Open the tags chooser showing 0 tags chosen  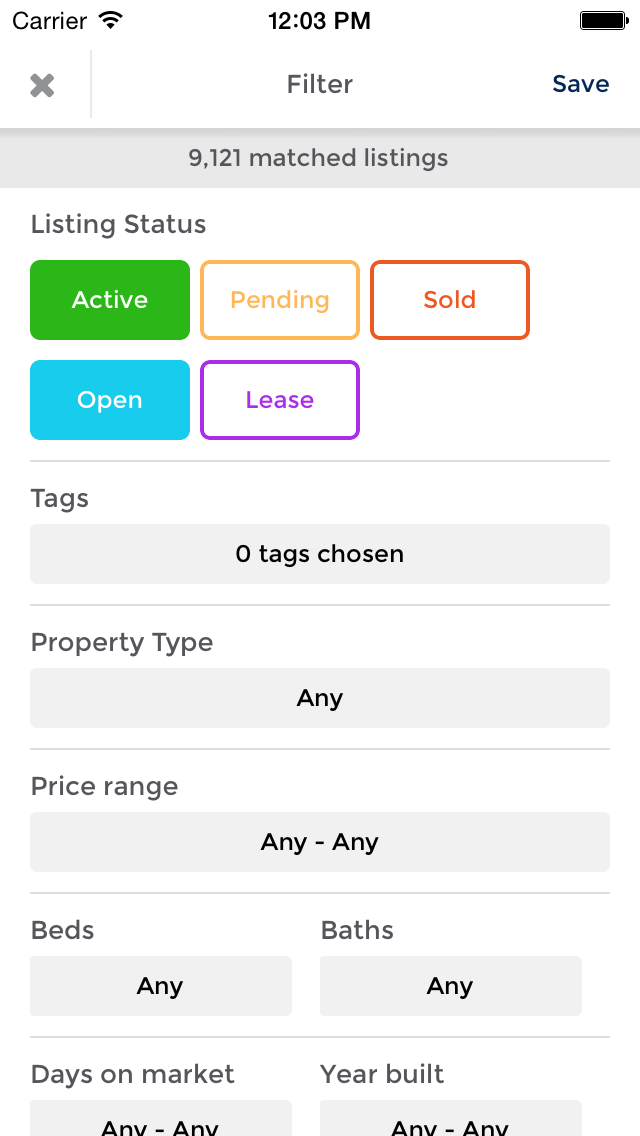pos(320,554)
